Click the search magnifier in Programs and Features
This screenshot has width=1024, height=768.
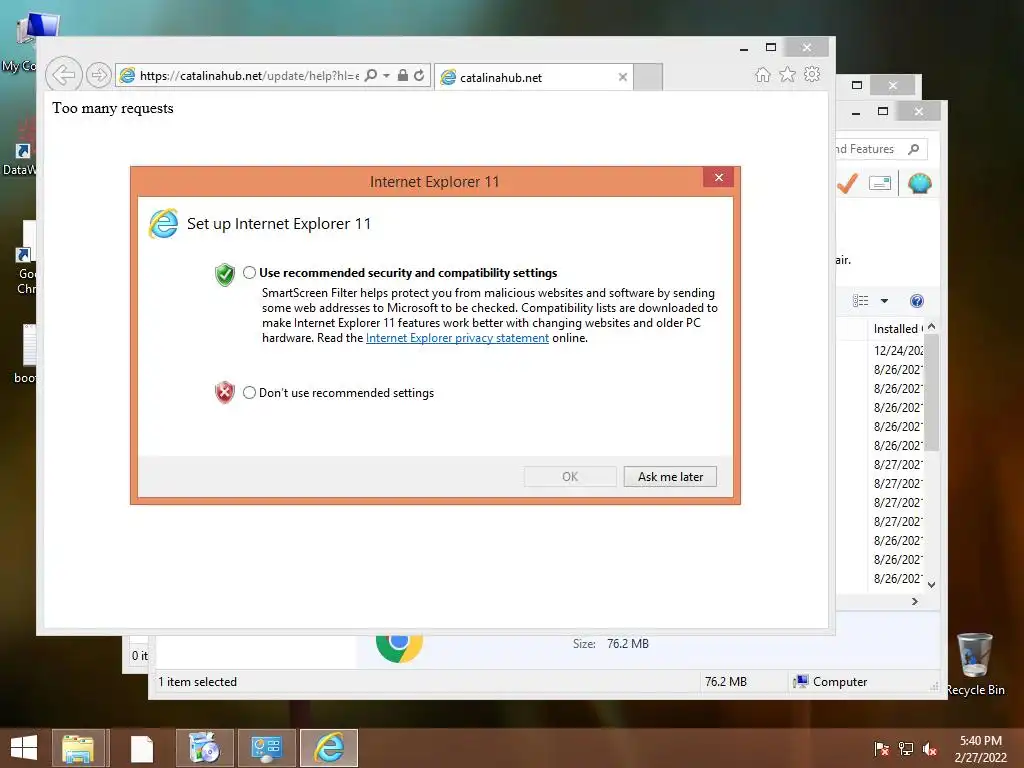914,149
